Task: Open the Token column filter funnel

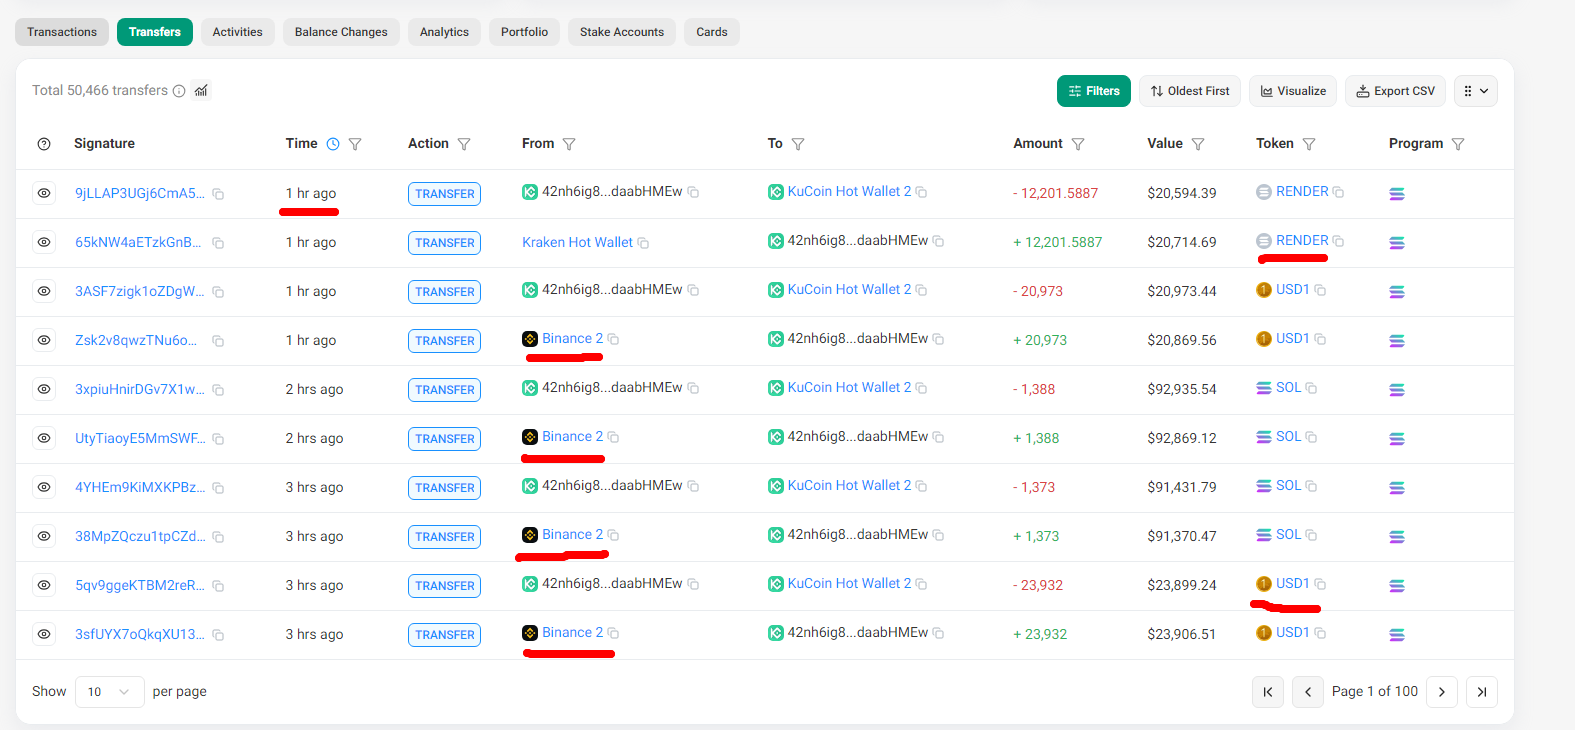Action: pos(1309,144)
